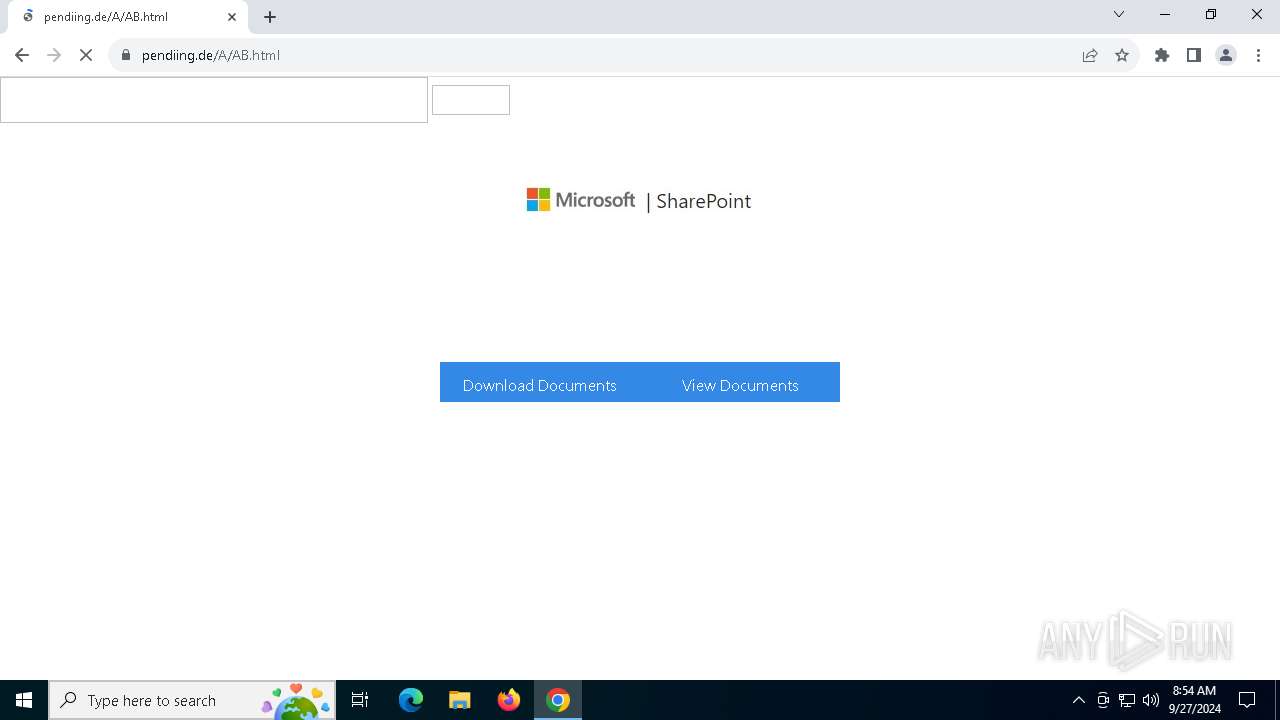
Task: Close the pendiing.de tab
Action: (232, 17)
